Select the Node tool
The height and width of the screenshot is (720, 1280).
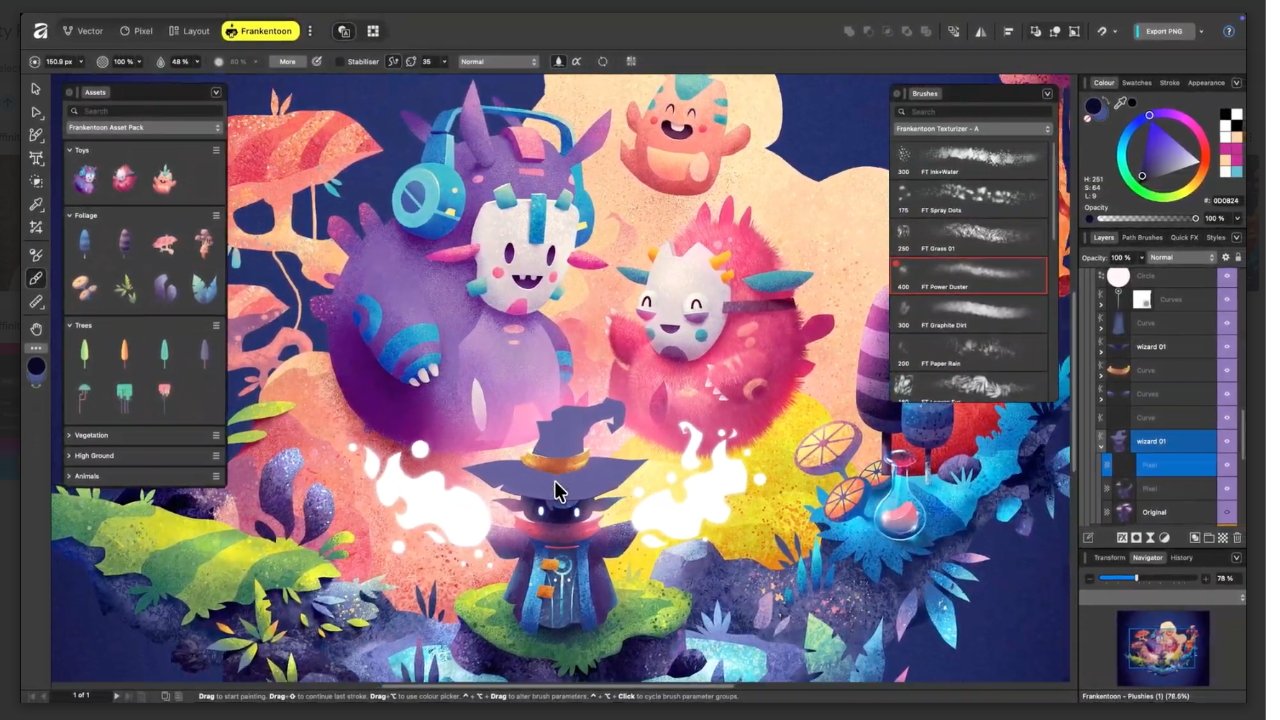click(x=36, y=114)
